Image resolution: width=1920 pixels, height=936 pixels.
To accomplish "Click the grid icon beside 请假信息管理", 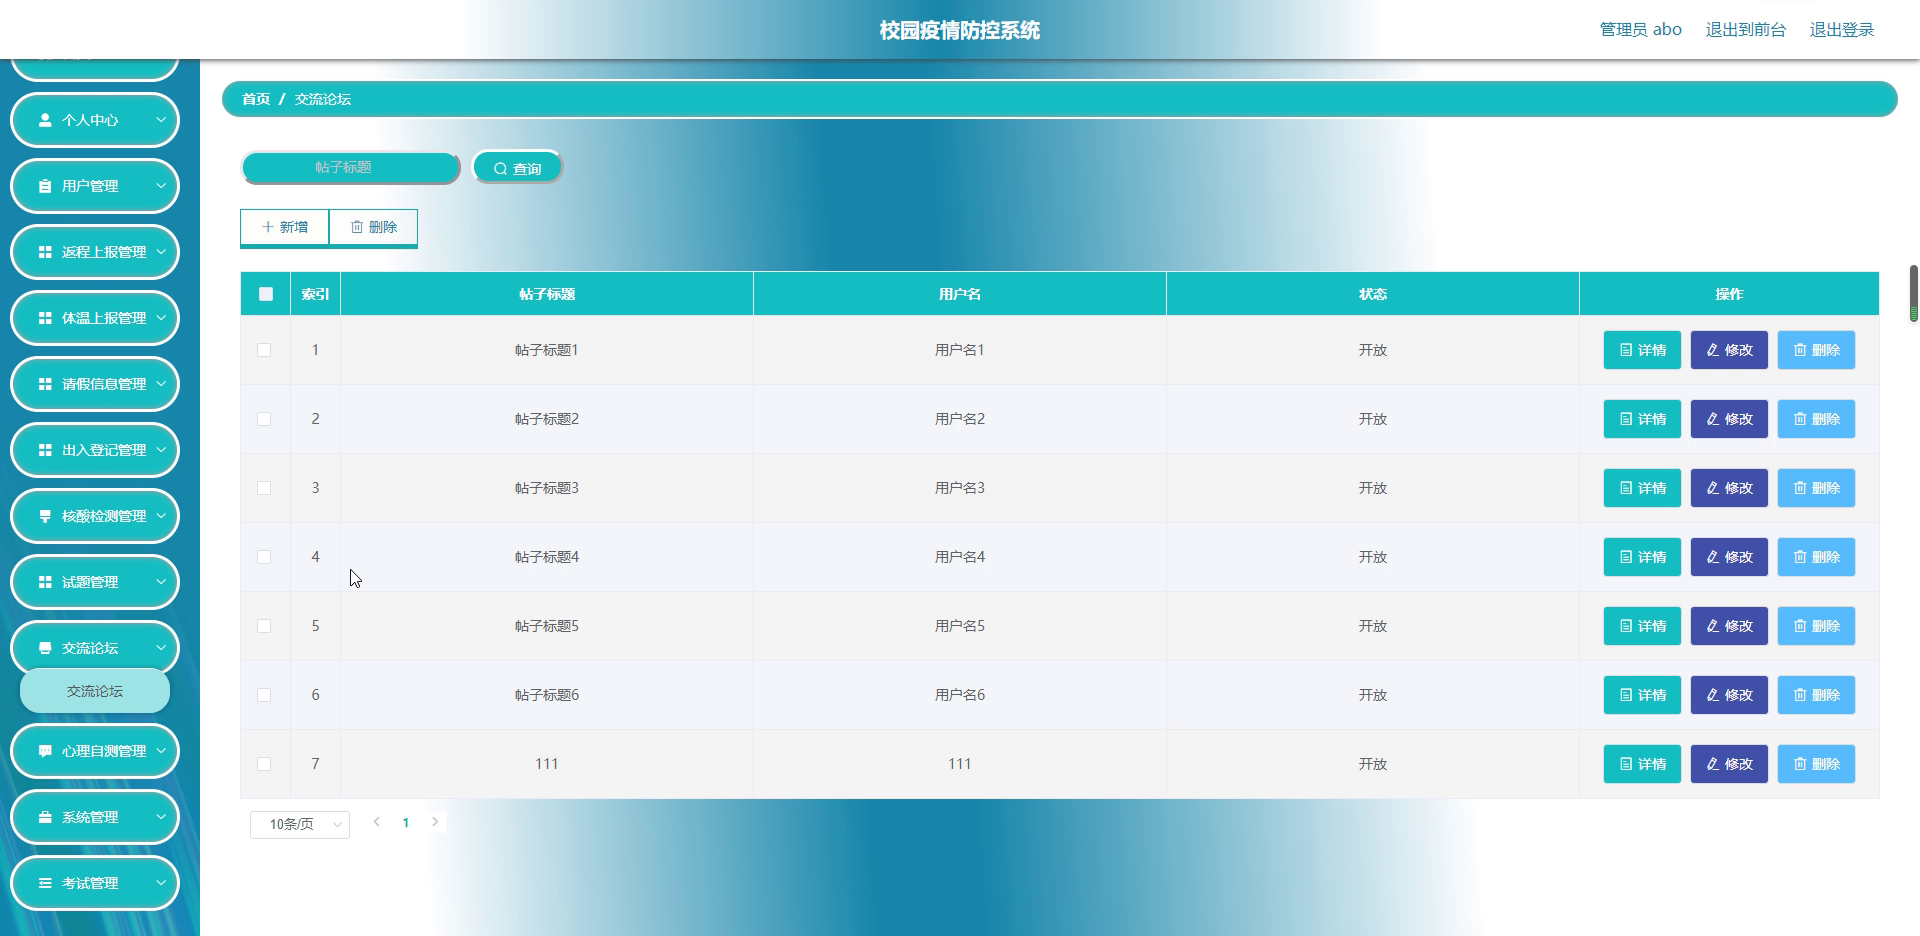I will pyautogui.click(x=45, y=384).
